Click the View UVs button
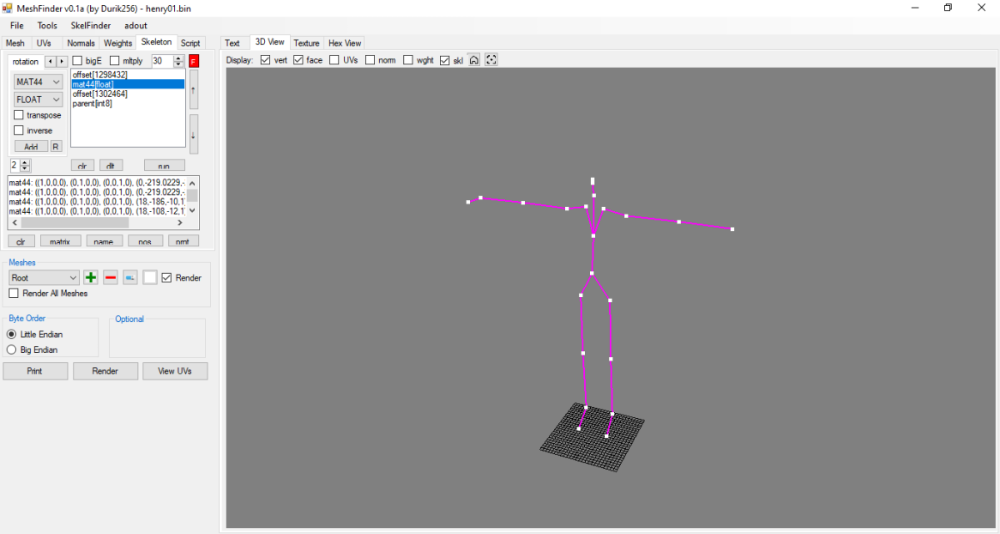The width and height of the screenshot is (1000, 534). (175, 371)
